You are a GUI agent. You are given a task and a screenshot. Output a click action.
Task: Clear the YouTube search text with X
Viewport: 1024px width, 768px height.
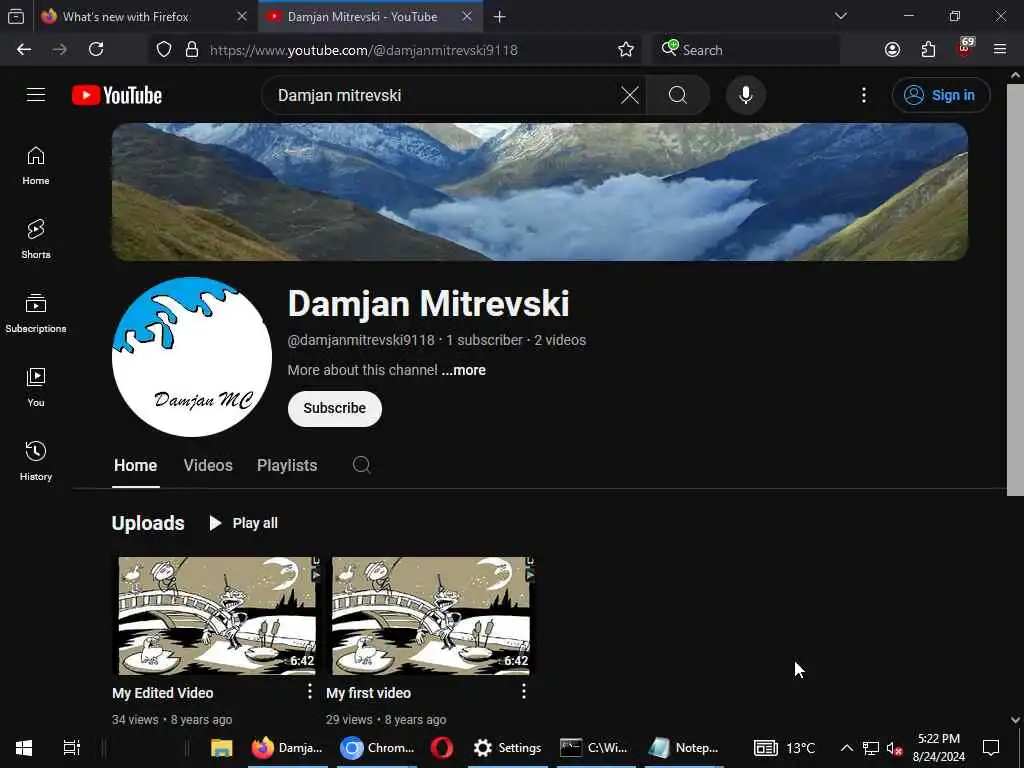(x=630, y=95)
